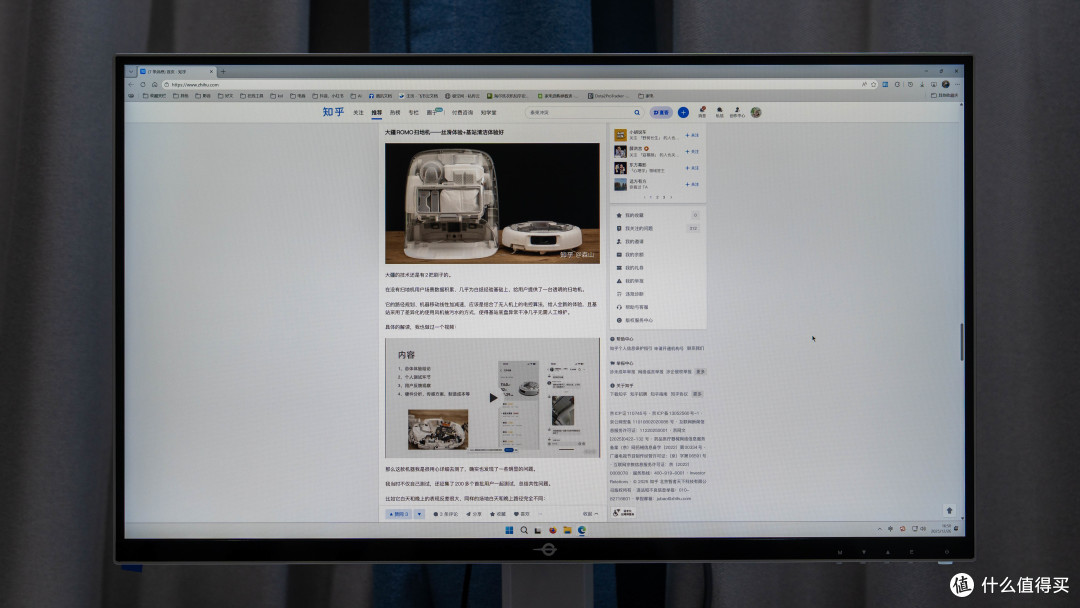
Task: Click the Zhihu logo in the header
Action: pos(333,112)
